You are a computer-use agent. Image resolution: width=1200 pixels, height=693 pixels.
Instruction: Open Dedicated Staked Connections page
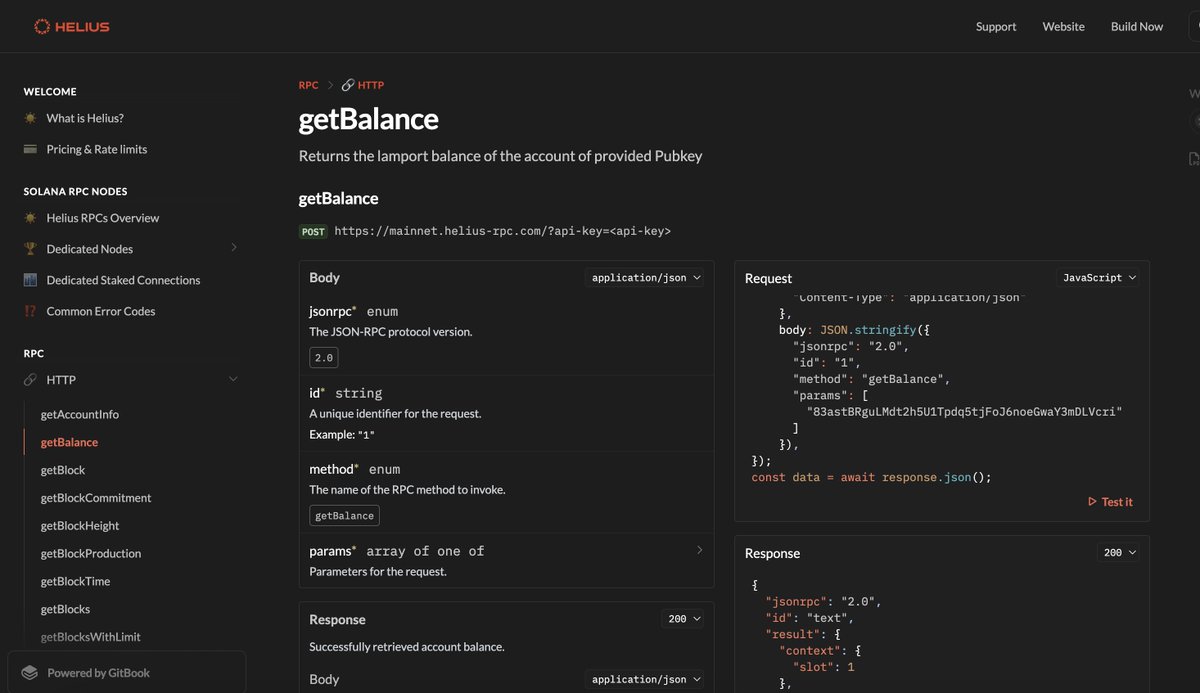click(x=123, y=280)
